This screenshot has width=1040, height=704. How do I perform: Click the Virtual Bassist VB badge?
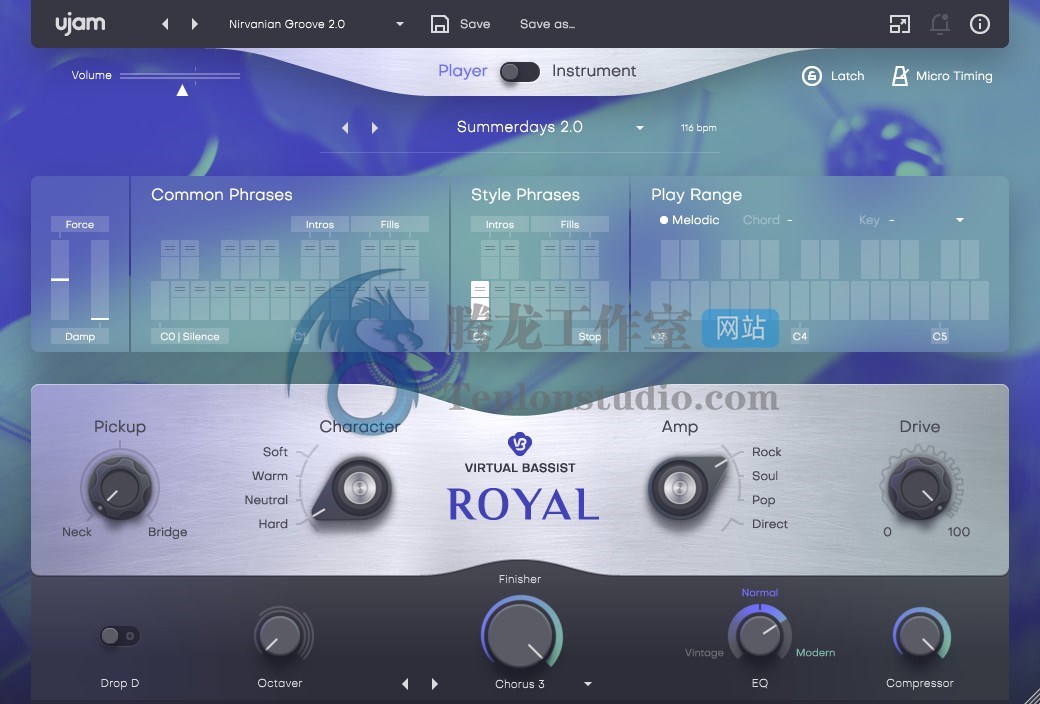519,443
